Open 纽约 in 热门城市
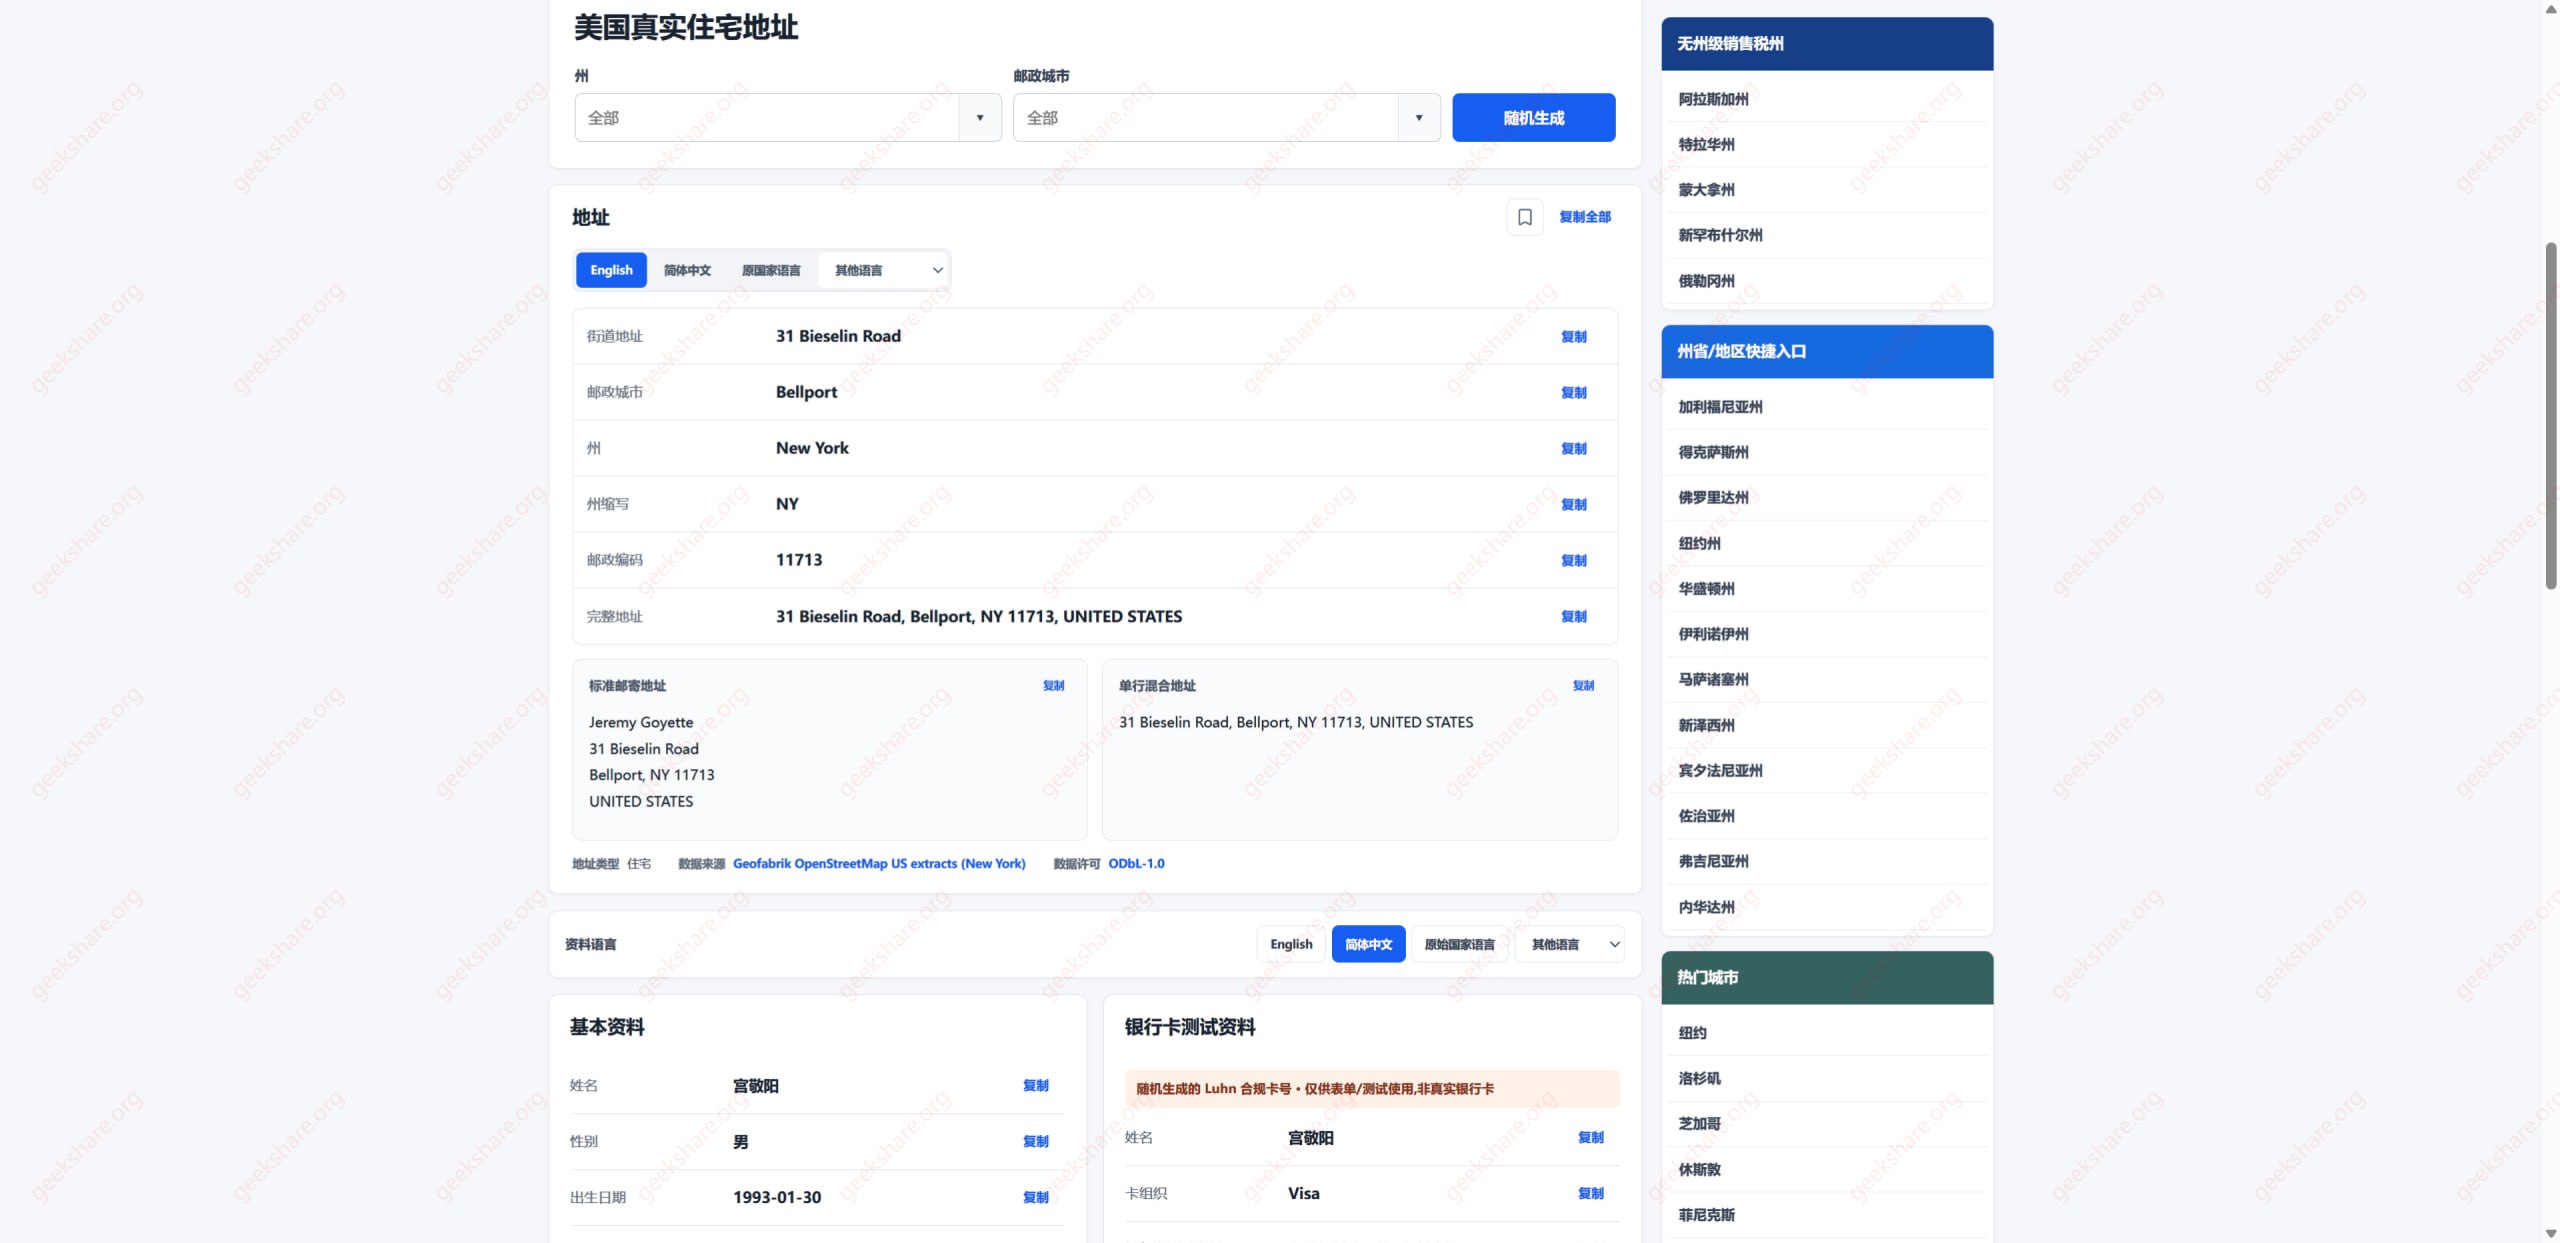Viewport: 2560px width, 1243px height. pyautogui.click(x=1692, y=1033)
